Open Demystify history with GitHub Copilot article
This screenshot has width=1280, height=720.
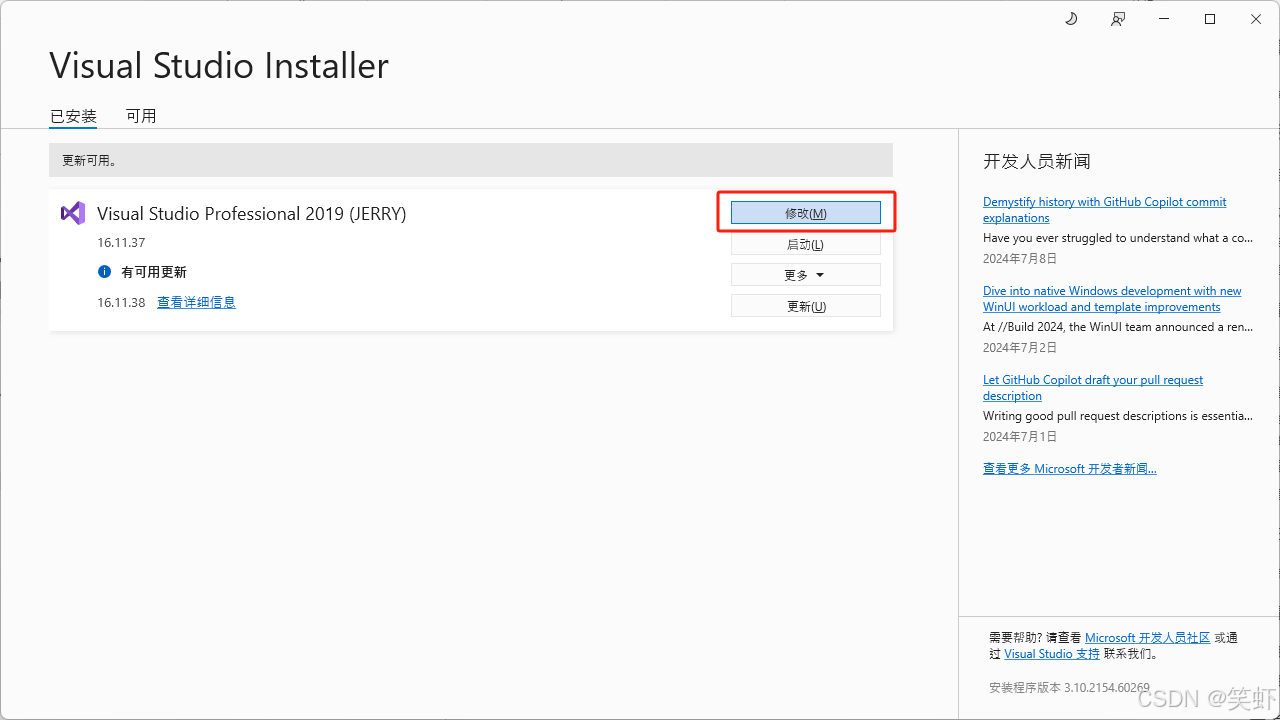tap(1104, 210)
